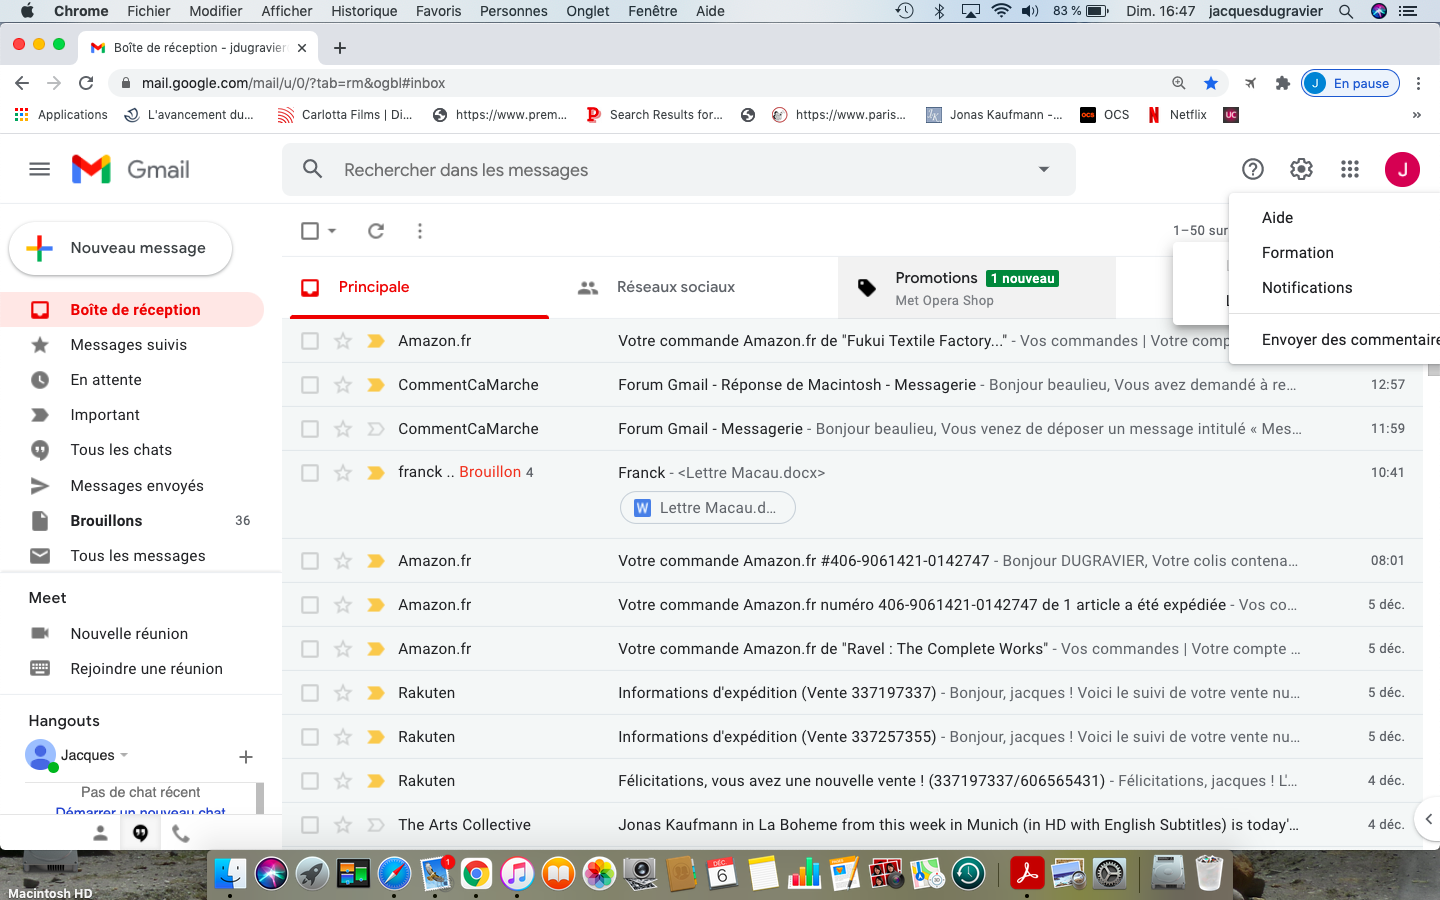Check the Amazon.fr #406-9061421-0142747 email

click(x=310, y=561)
